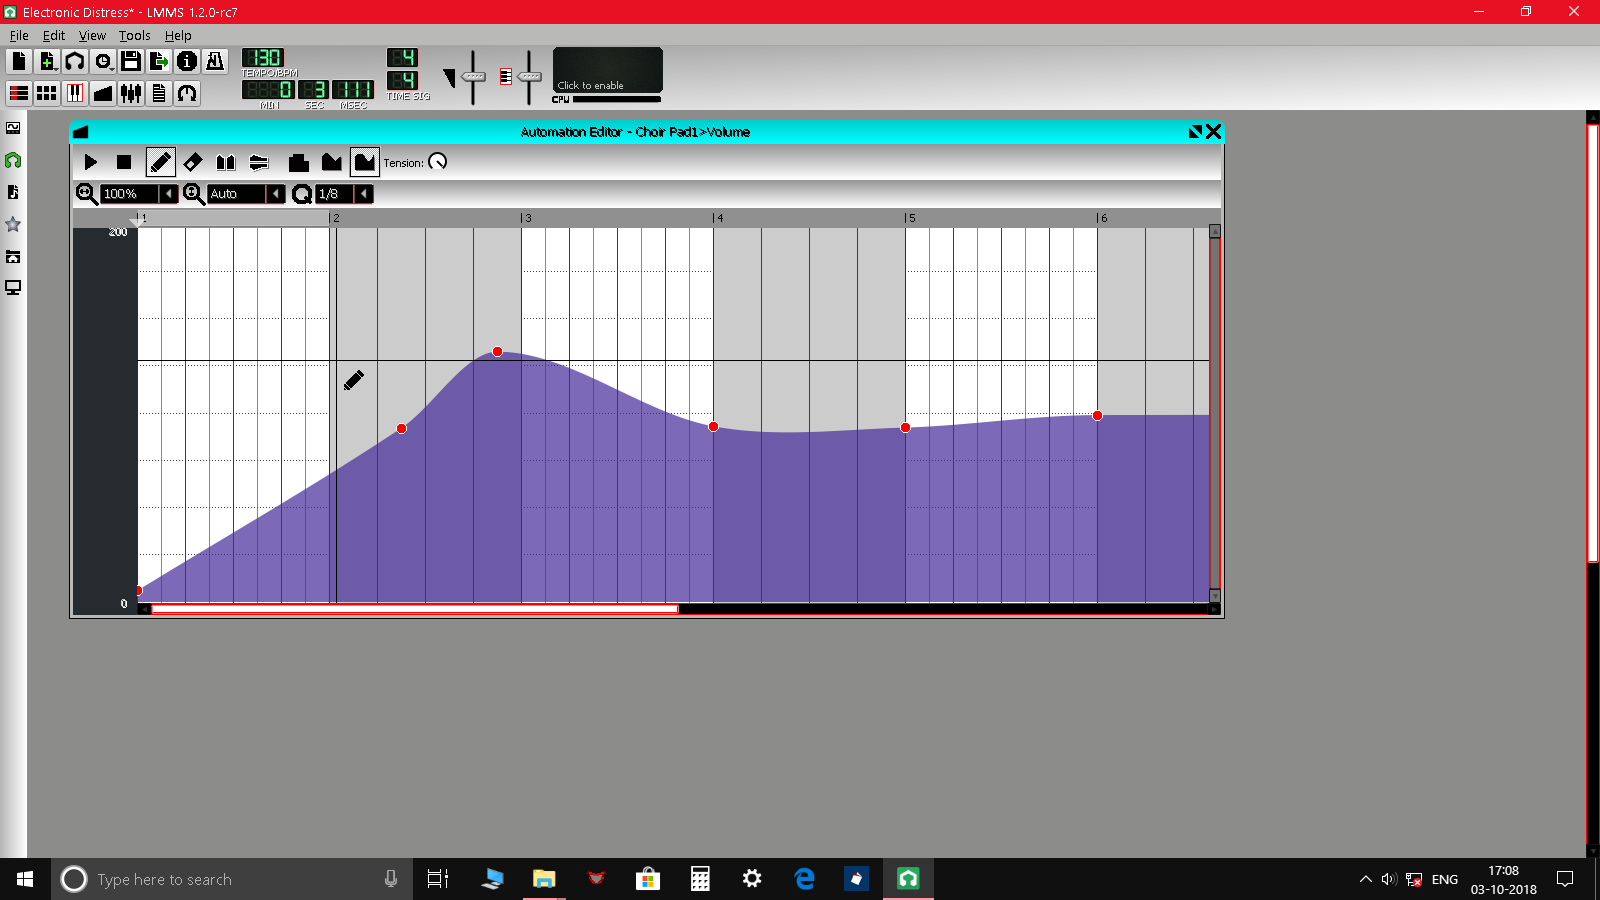Open the Song Editor
This screenshot has height=900, width=1600.
[17, 93]
